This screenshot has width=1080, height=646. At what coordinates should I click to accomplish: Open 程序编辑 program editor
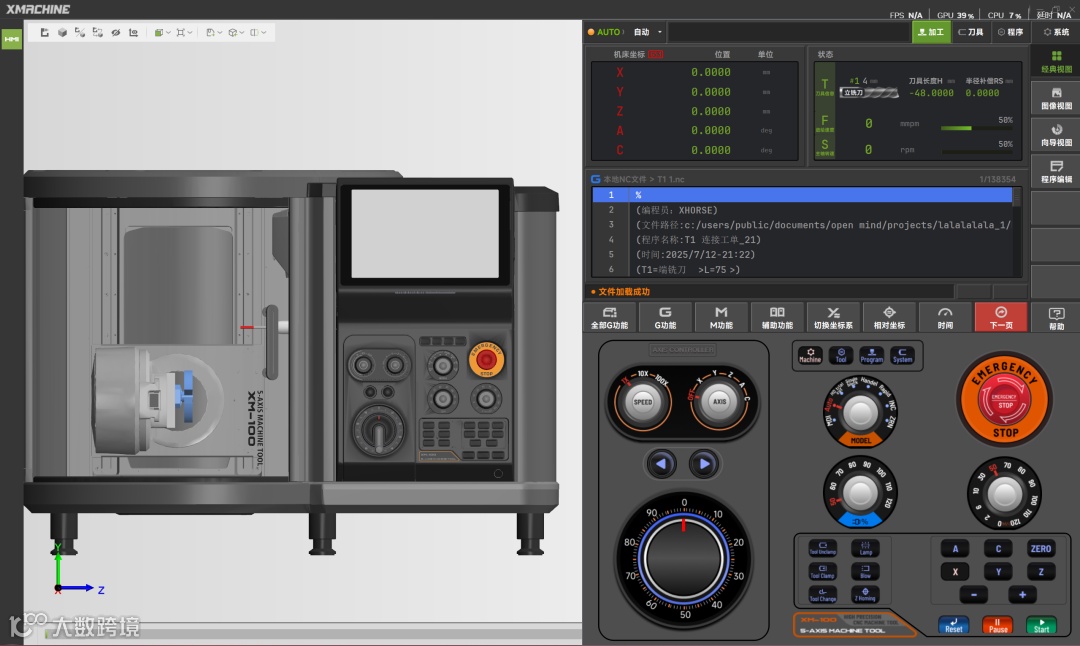pyautogui.click(x=1056, y=171)
